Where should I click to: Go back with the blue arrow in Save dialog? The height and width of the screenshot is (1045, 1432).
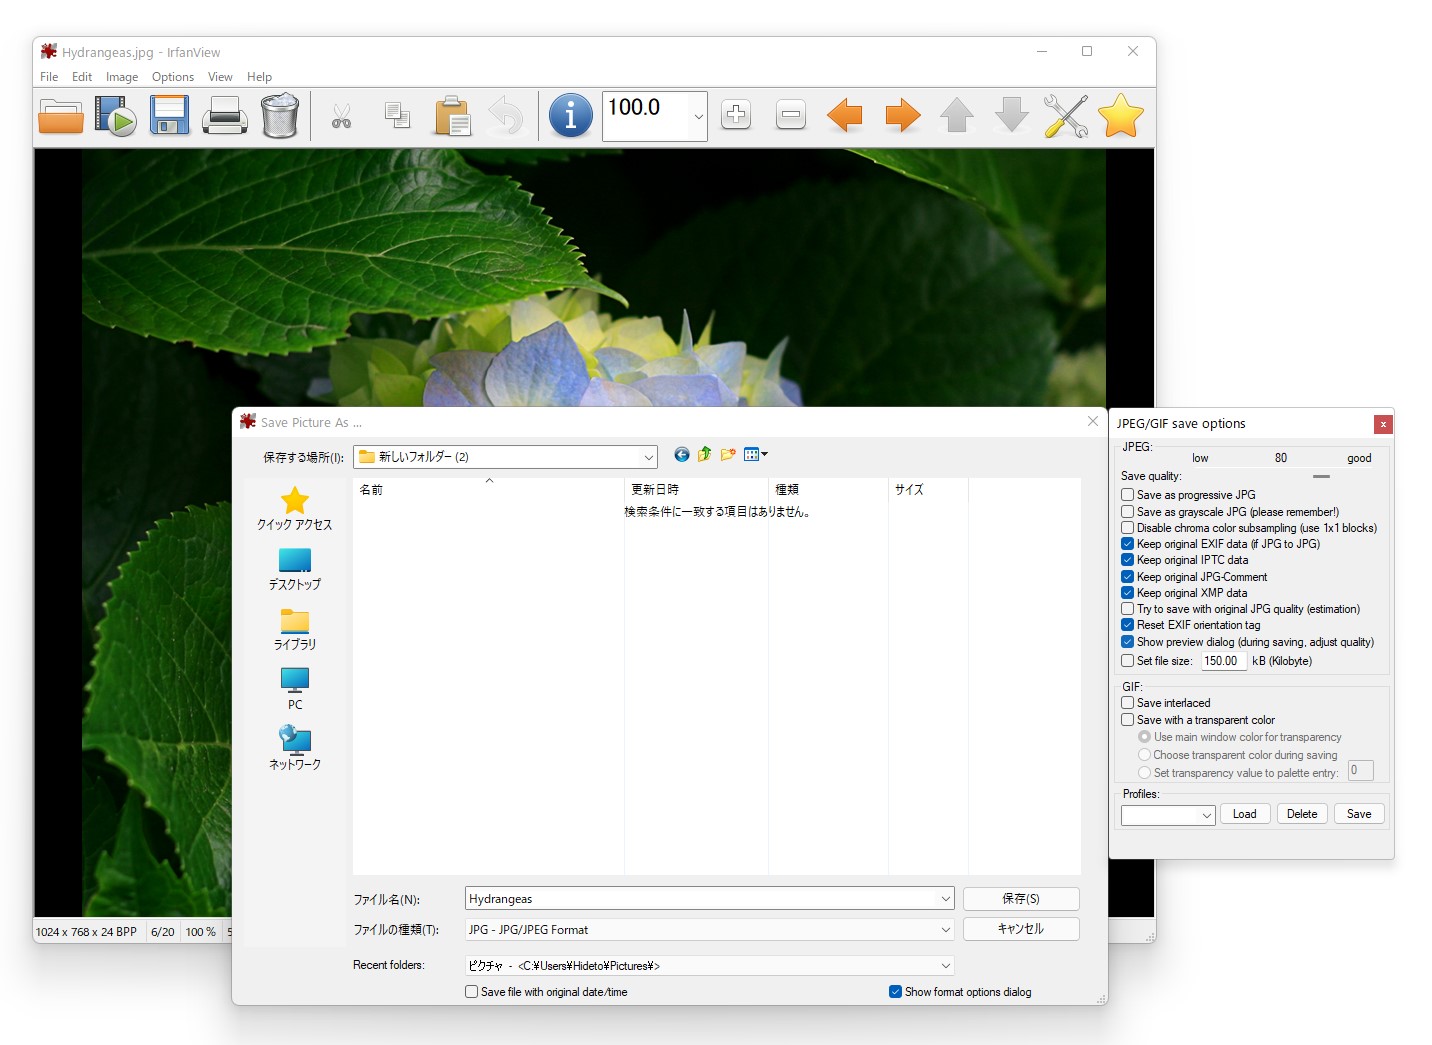coord(682,454)
